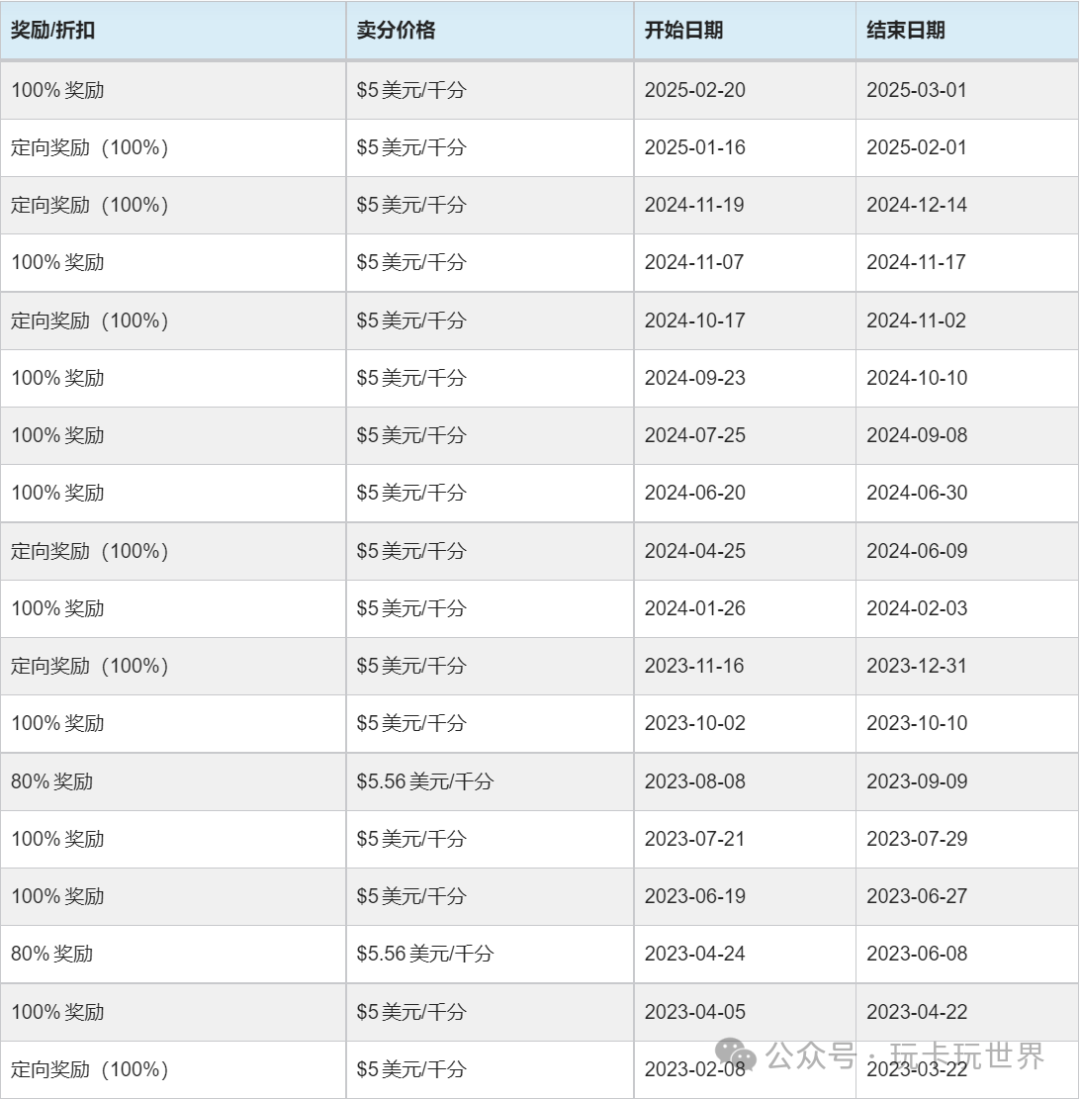The height and width of the screenshot is (1099, 1080).
Task: Click 100% 奖励 in the 2025-02-20 row
Action: pos(57,90)
